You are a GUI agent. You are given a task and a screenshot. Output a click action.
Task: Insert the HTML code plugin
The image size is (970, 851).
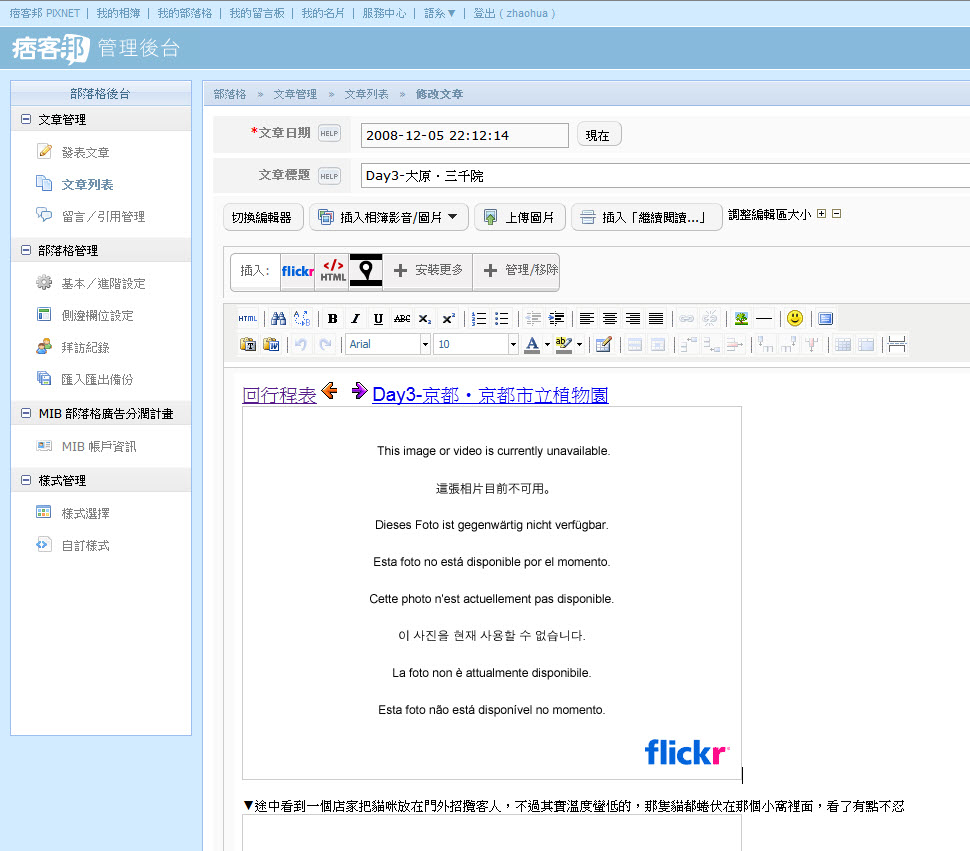pyautogui.click(x=333, y=271)
